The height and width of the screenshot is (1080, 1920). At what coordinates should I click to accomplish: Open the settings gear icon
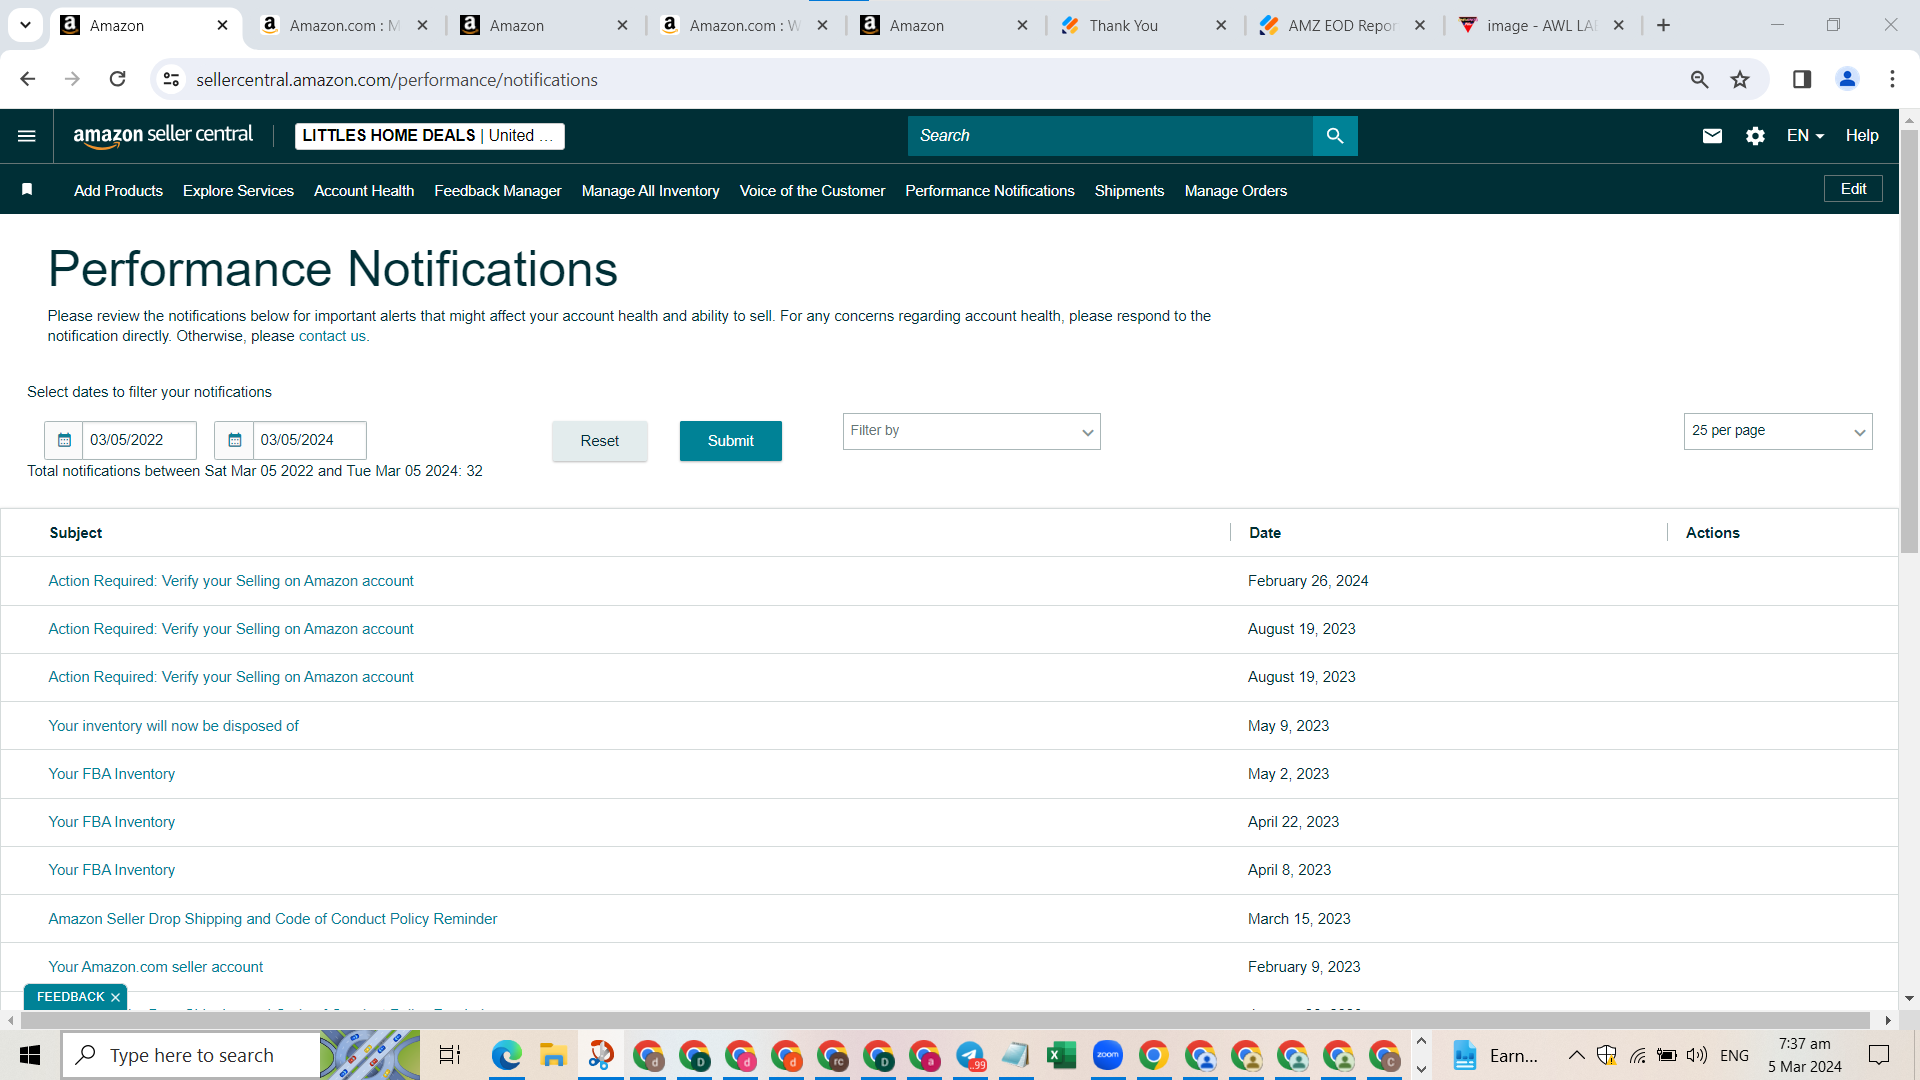[x=1755, y=136]
